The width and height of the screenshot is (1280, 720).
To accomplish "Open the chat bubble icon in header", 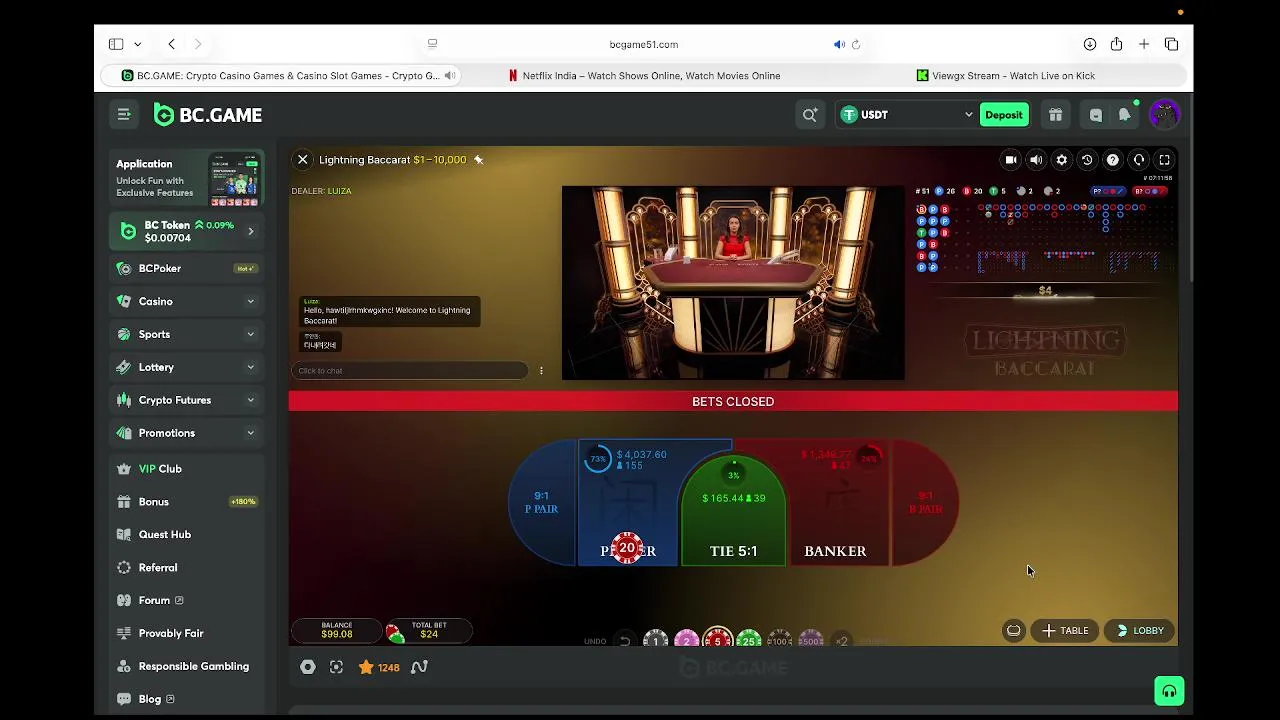I will pos(1096,115).
